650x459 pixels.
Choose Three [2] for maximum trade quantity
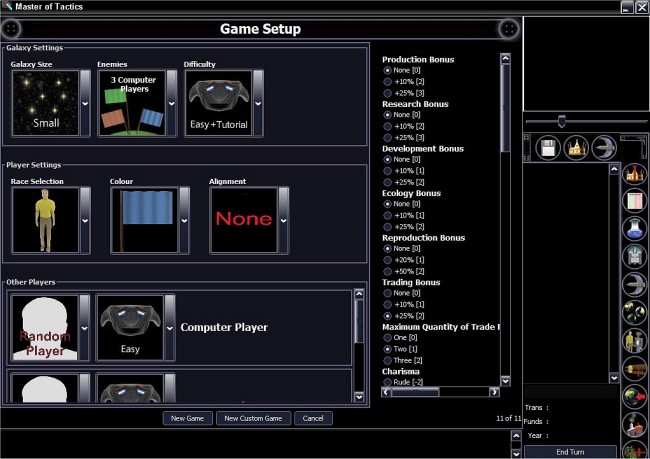click(x=403, y=360)
